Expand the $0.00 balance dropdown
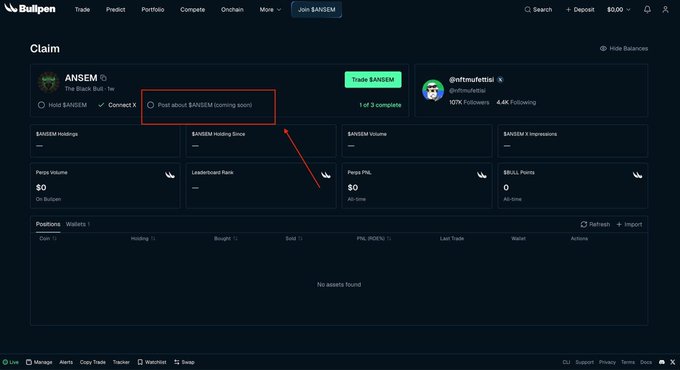 (x=619, y=10)
